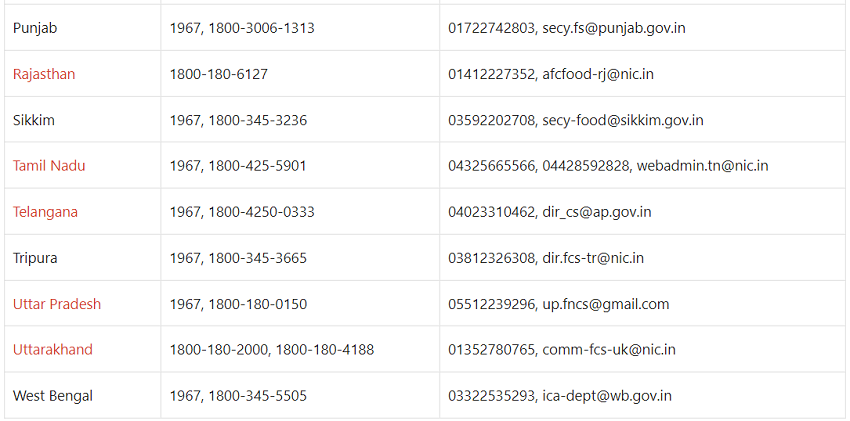Open the Uttarakhand state link
This screenshot has width=850, height=421.
tap(53, 350)
